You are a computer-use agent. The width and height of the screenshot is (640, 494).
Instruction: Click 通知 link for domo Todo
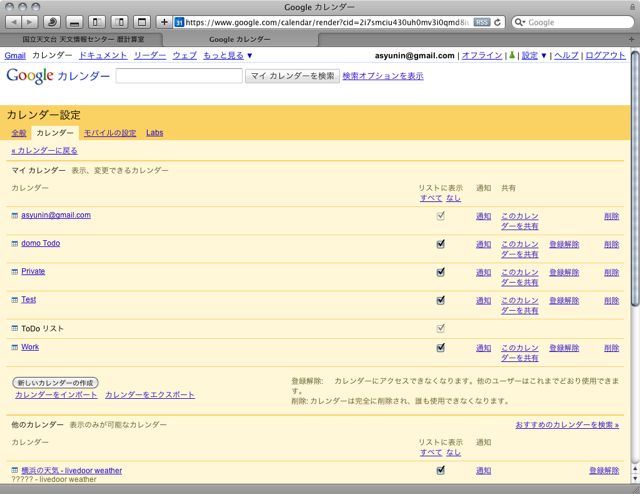pyautogui.click(x=483, y=245)
